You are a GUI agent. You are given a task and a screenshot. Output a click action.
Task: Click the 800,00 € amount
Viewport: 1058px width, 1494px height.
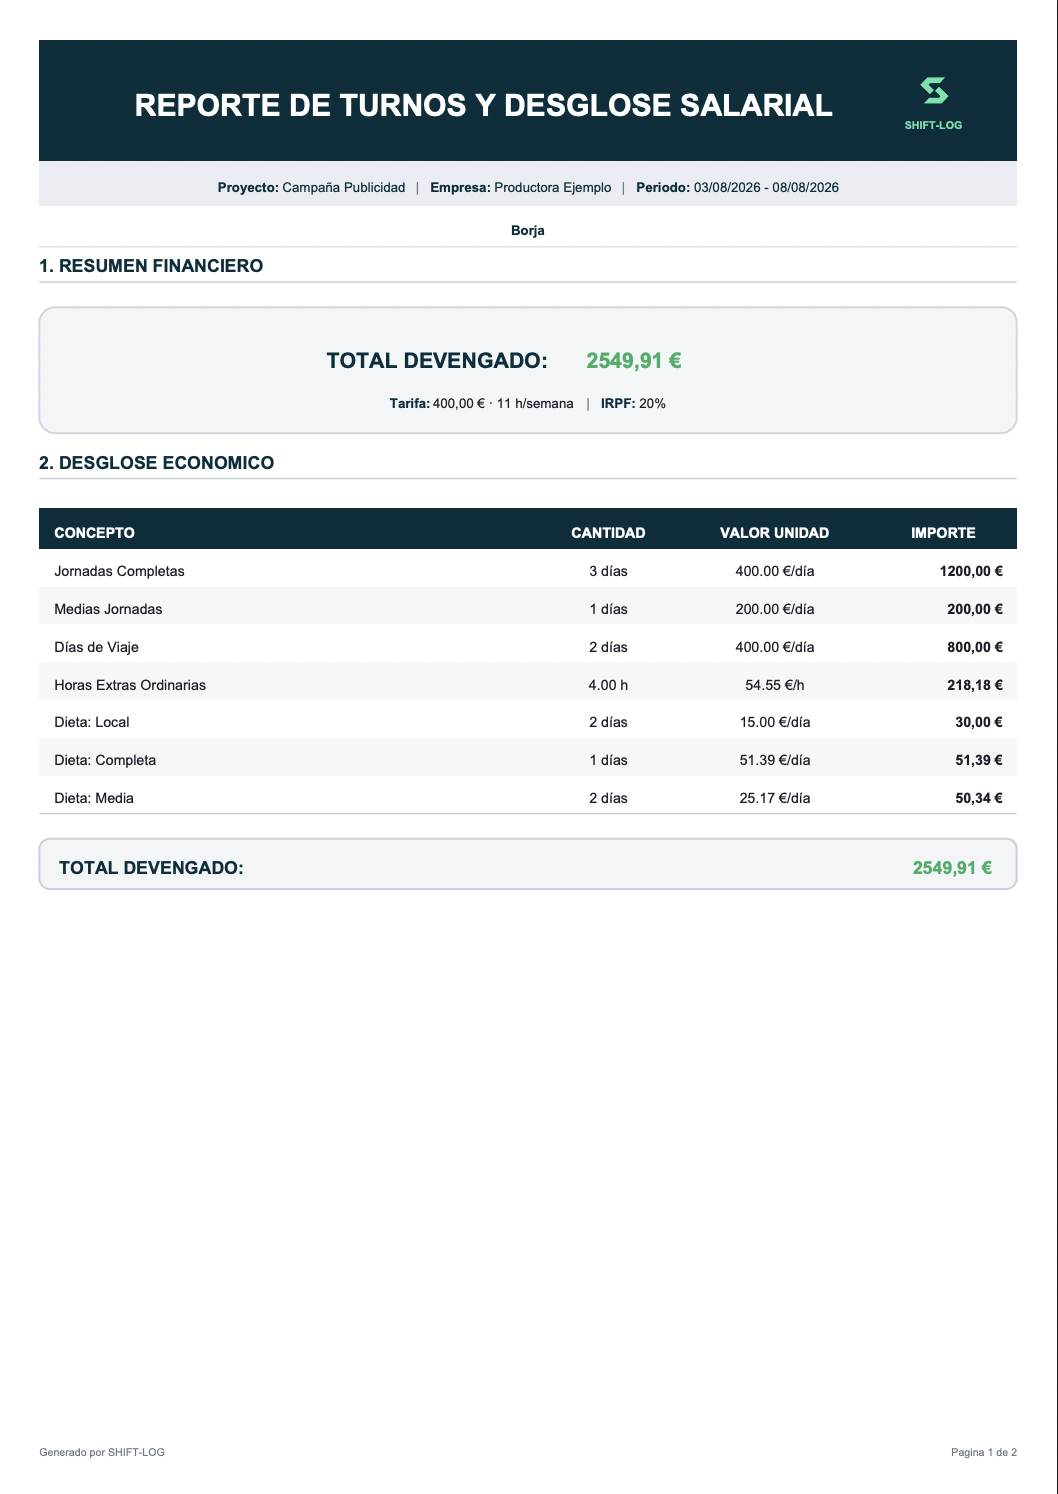coord(975,648)
